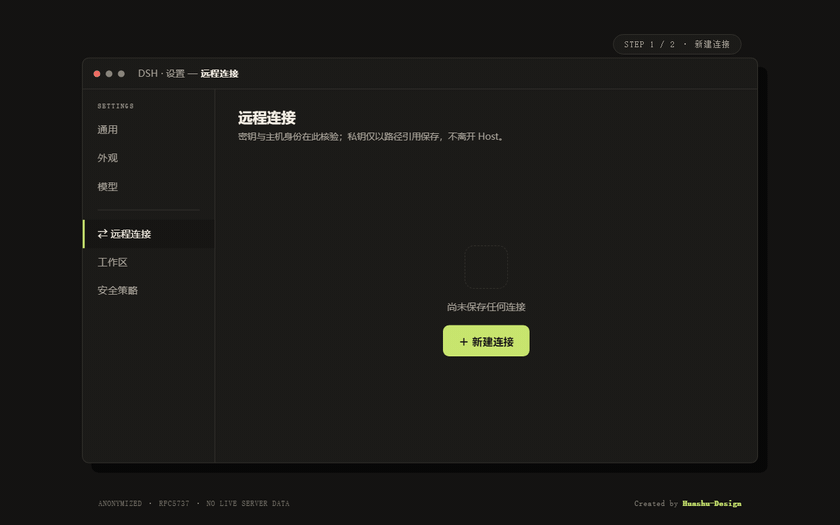840x525 pixels.
Task: Click the green 新建连接 button
Action: [x=486, y=341]
